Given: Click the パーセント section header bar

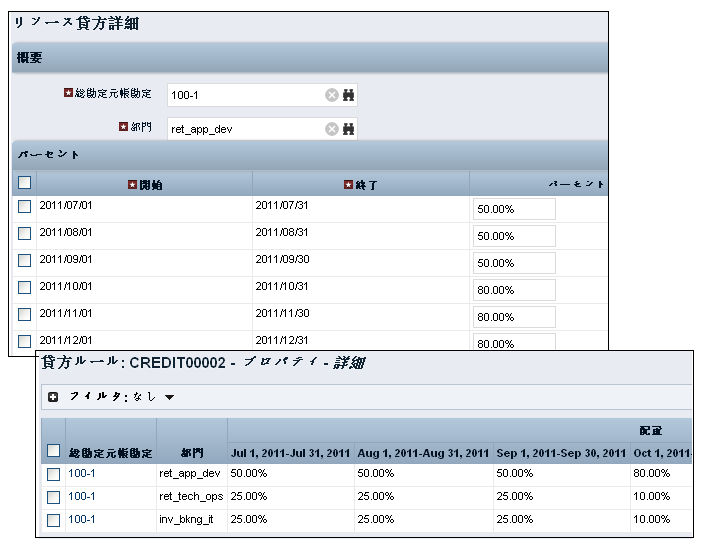Looking at the screenshot, I should click(x=310, y=154).
